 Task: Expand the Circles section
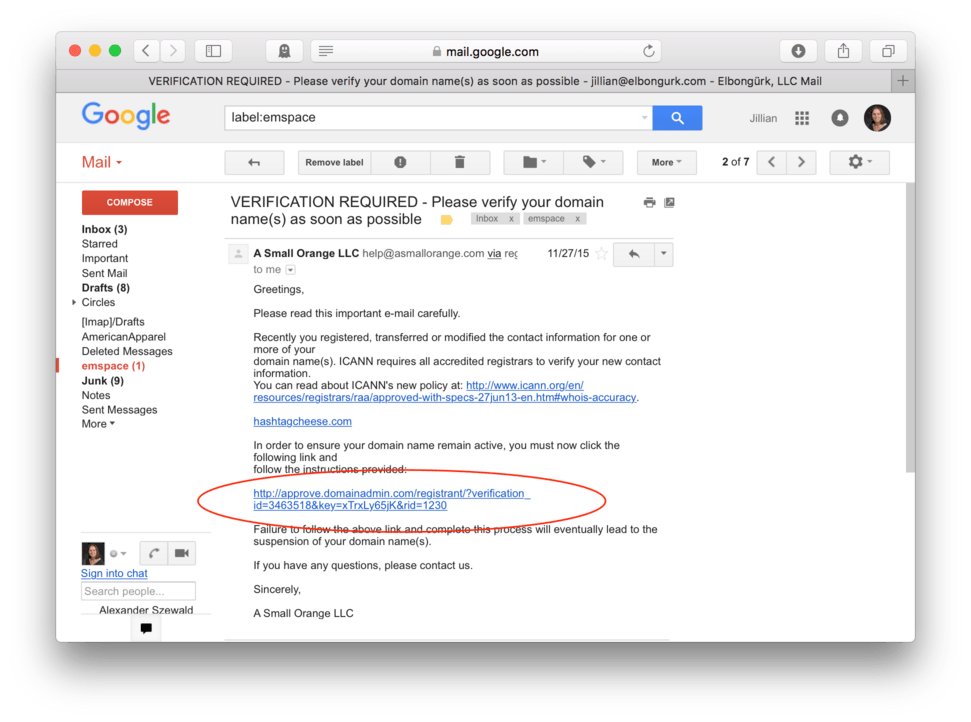74,302
